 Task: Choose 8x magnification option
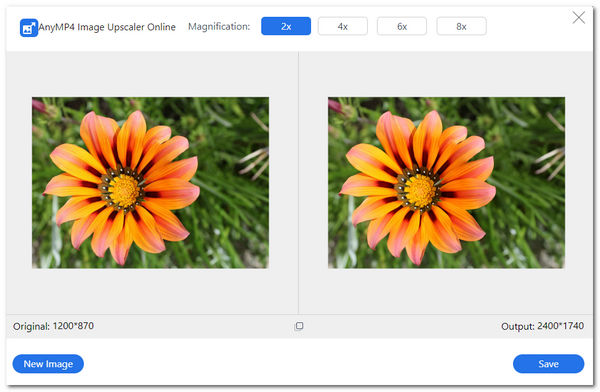tap(461, 26)
